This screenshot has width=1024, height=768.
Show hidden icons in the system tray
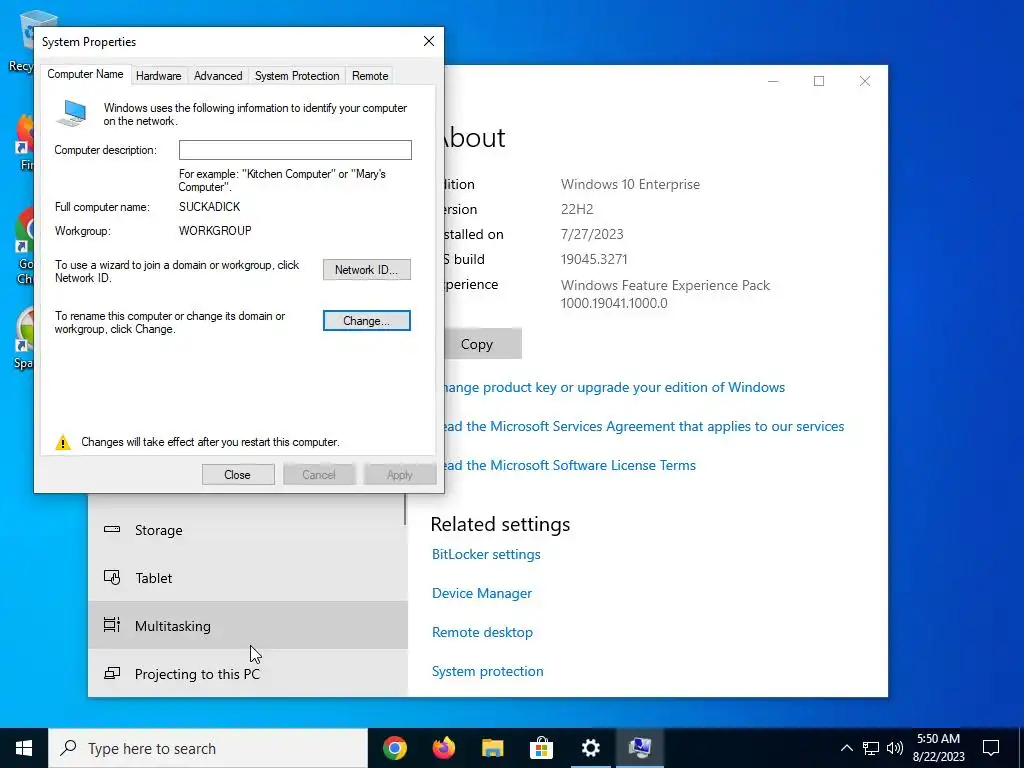(846, 748)
